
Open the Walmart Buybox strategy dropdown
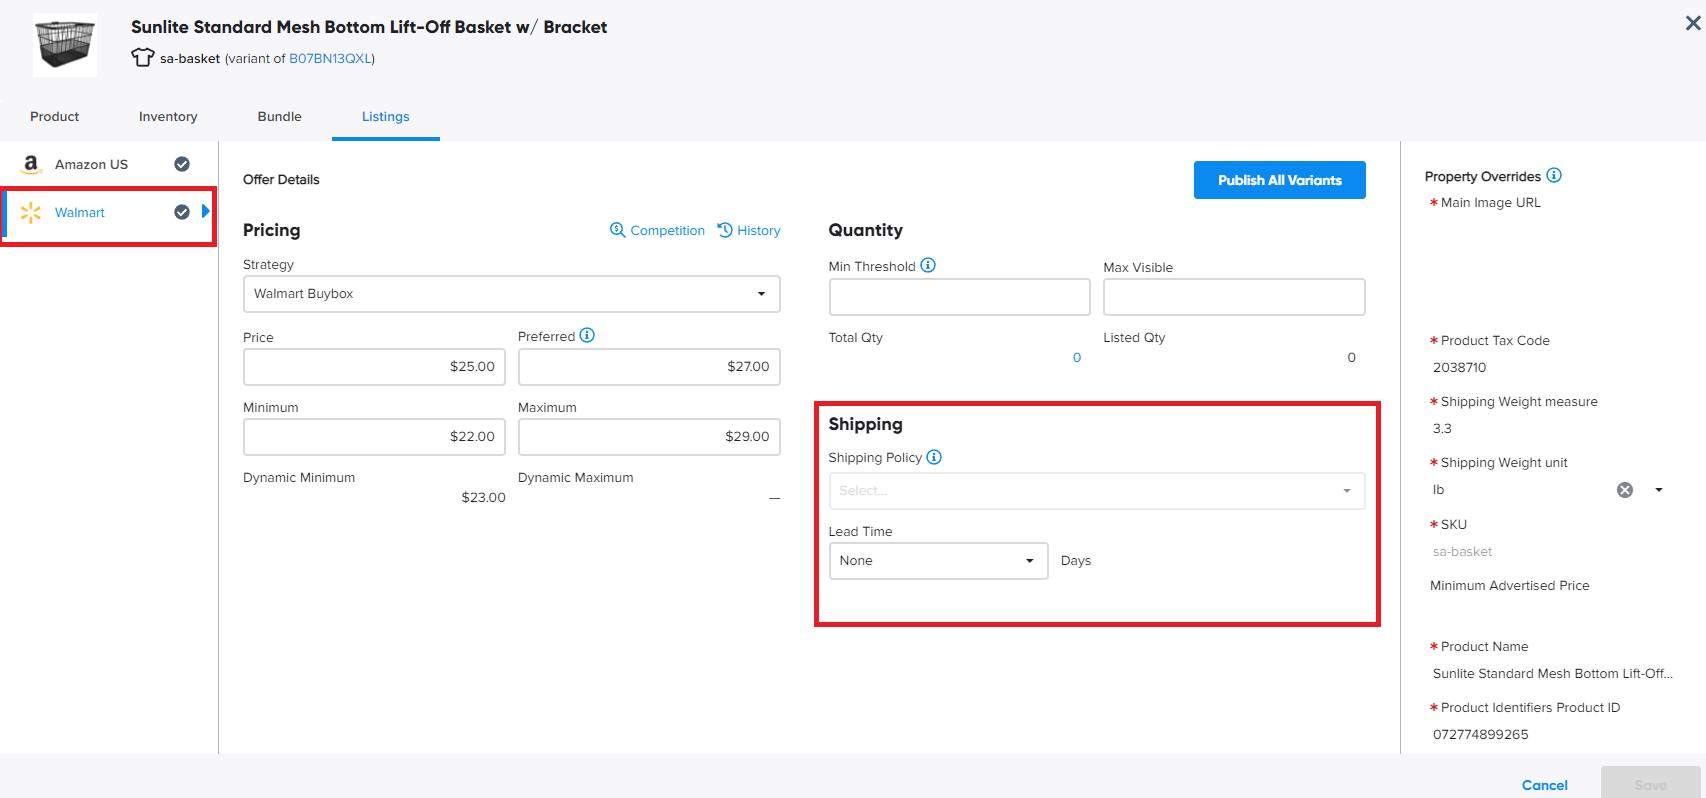(x=511, y=294)
